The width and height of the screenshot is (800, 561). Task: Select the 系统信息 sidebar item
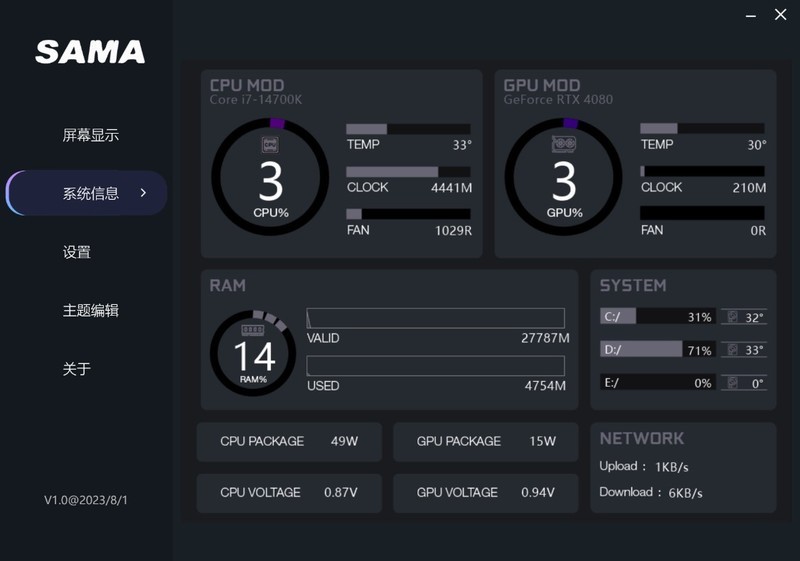point(87,193)
